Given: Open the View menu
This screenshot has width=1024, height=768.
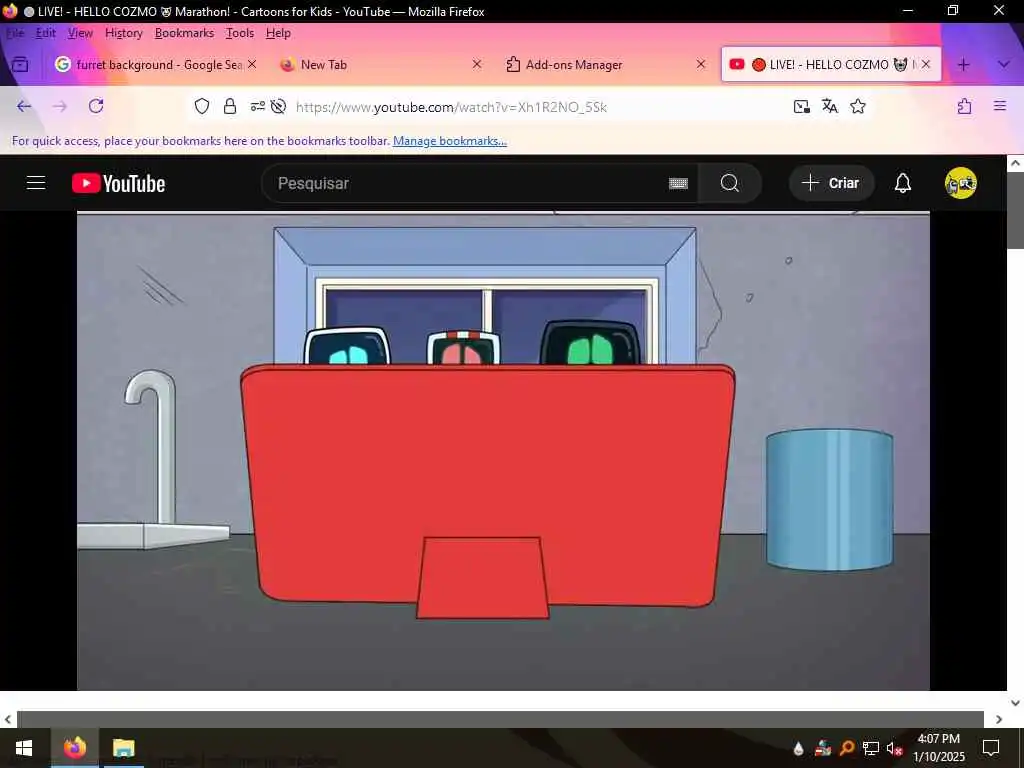Looking at the screenshot, I should pos(80,33).
